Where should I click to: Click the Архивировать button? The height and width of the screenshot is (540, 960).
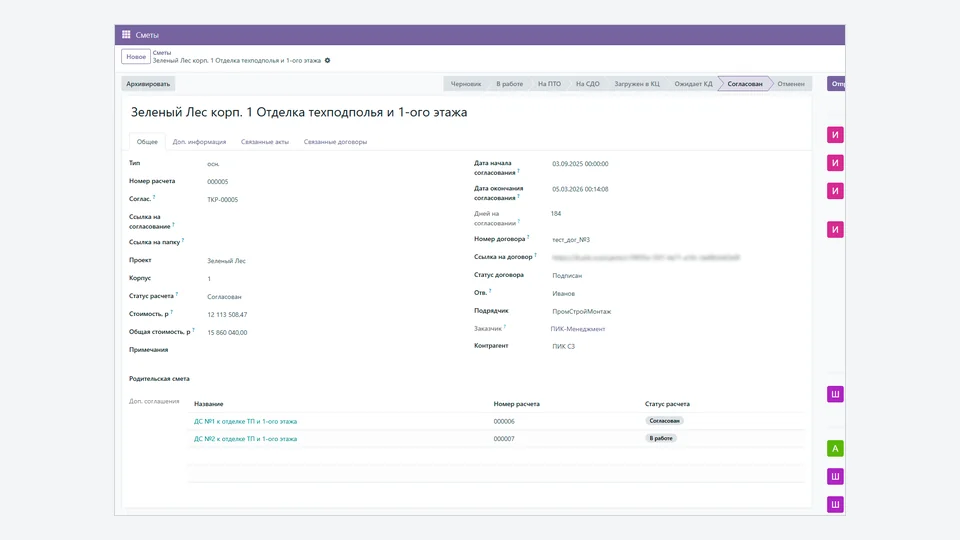[x=148, y=84]
